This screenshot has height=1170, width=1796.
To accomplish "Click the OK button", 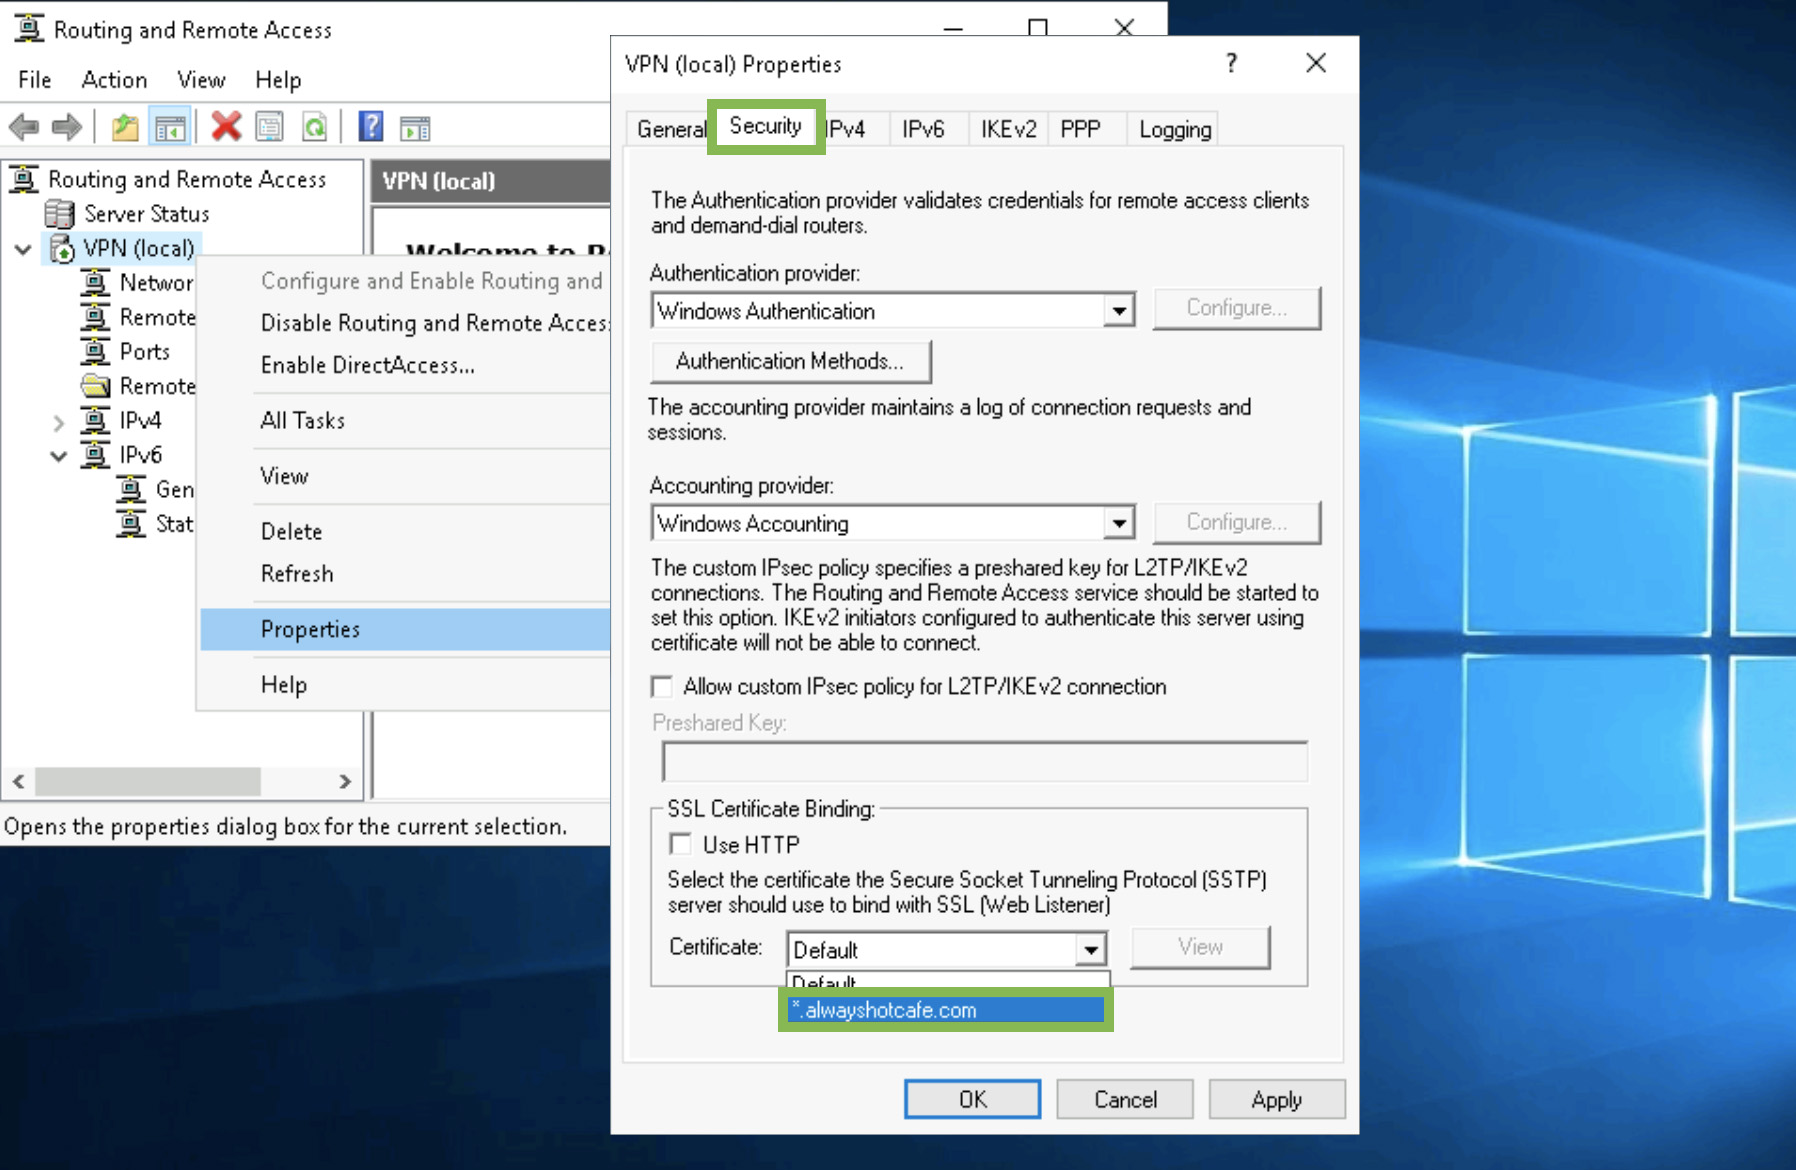I will pyautogui.click(x=972, y=1099).
